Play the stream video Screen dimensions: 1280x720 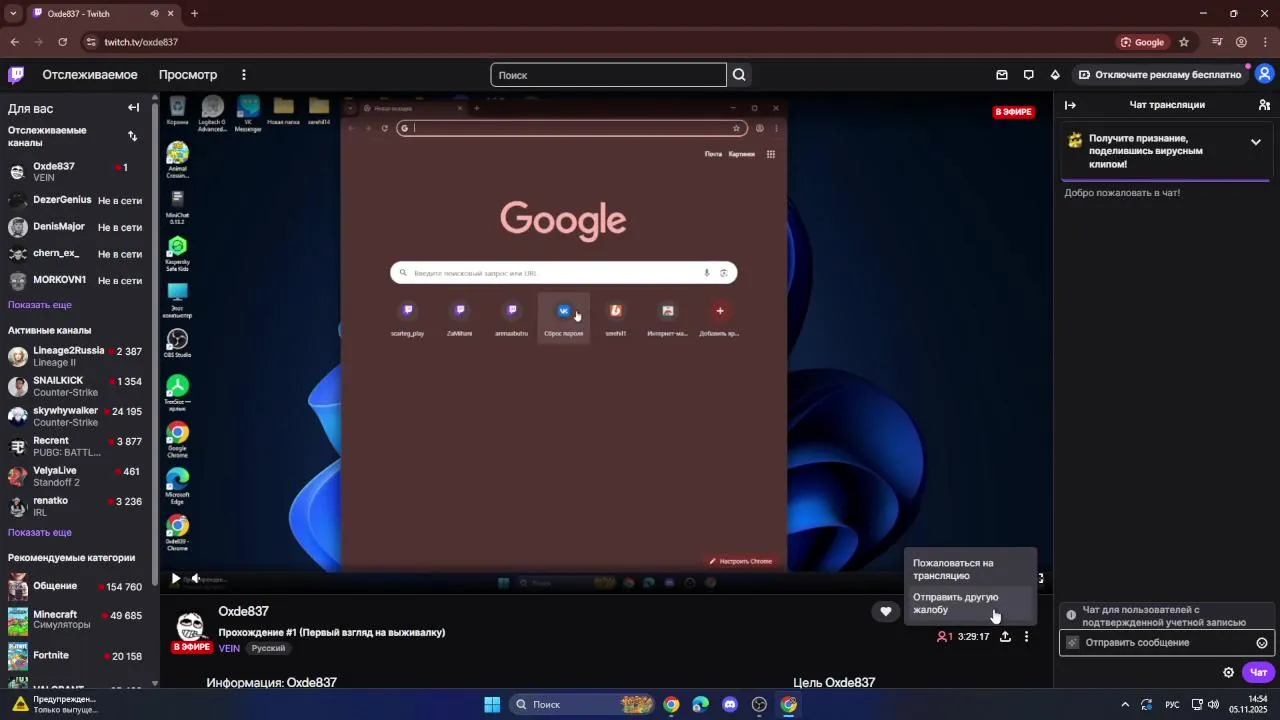click(176, 578)
